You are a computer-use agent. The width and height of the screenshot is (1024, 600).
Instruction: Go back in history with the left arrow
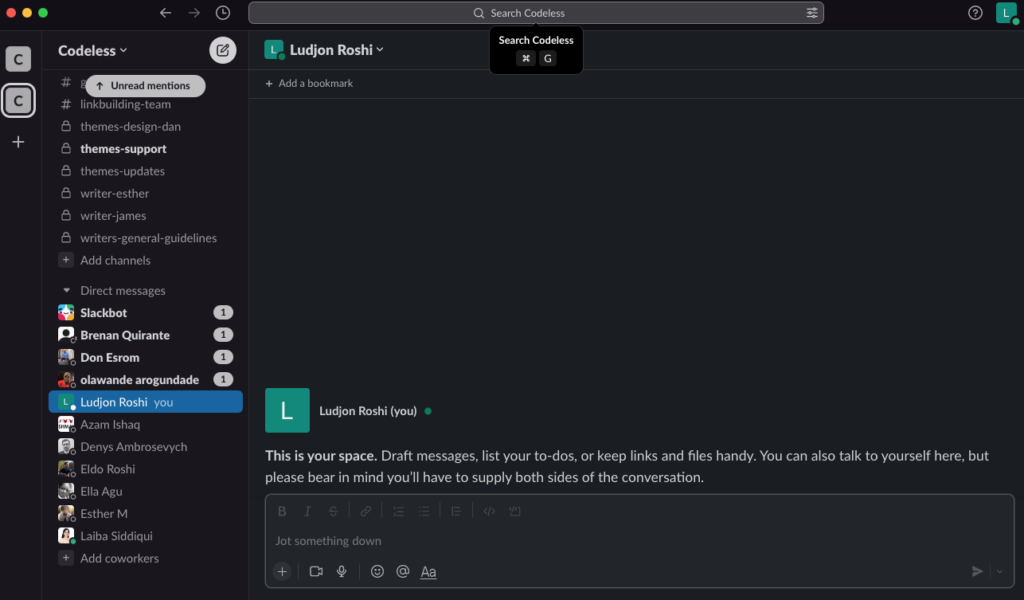(165, 13)
